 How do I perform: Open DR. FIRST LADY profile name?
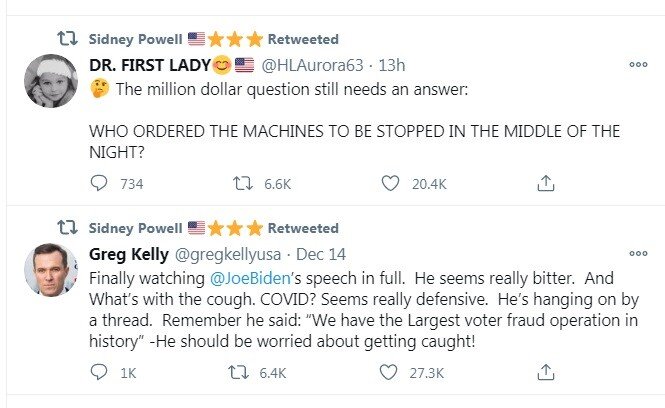[160, 66]
